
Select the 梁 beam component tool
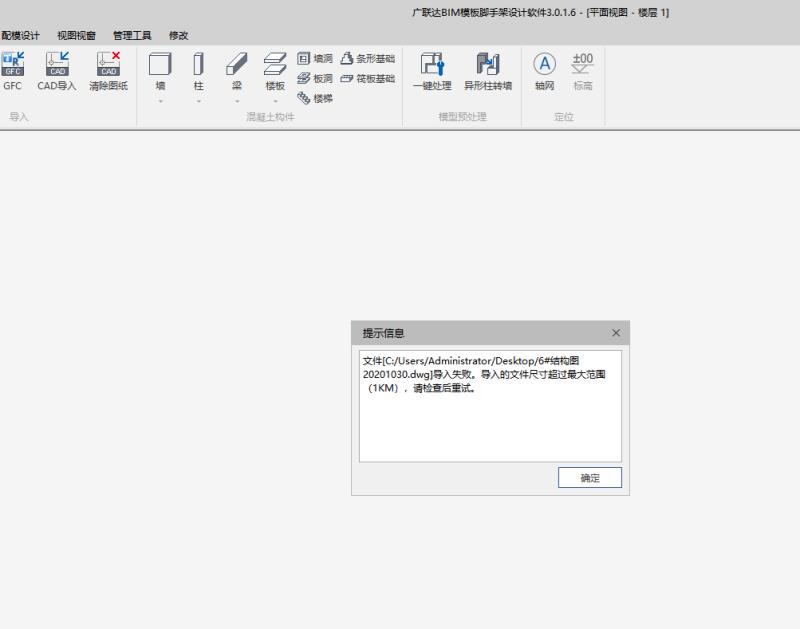237,71
